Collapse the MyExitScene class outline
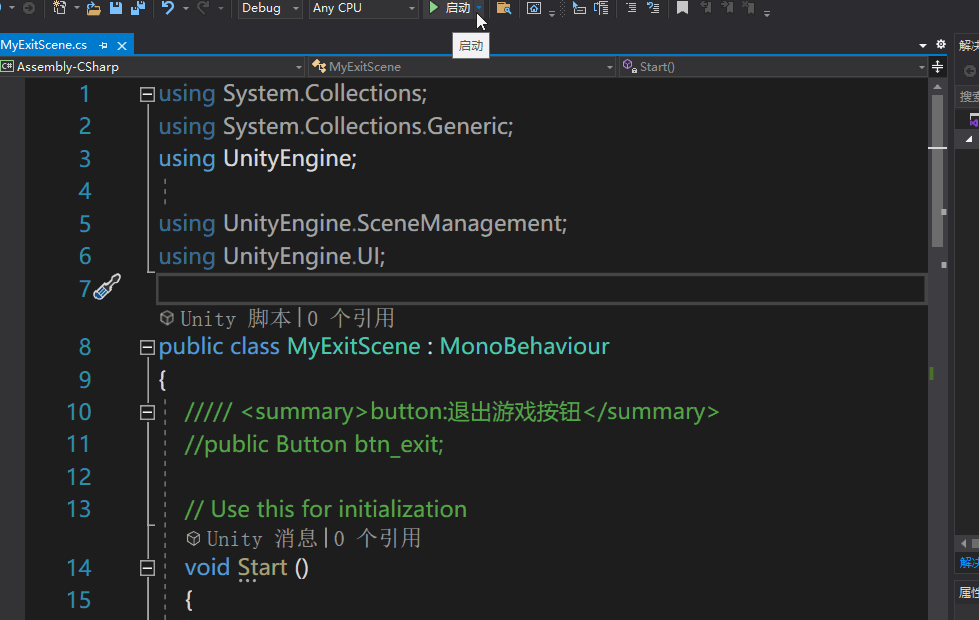This screenshot has width=979, height=620. (147, 346)
